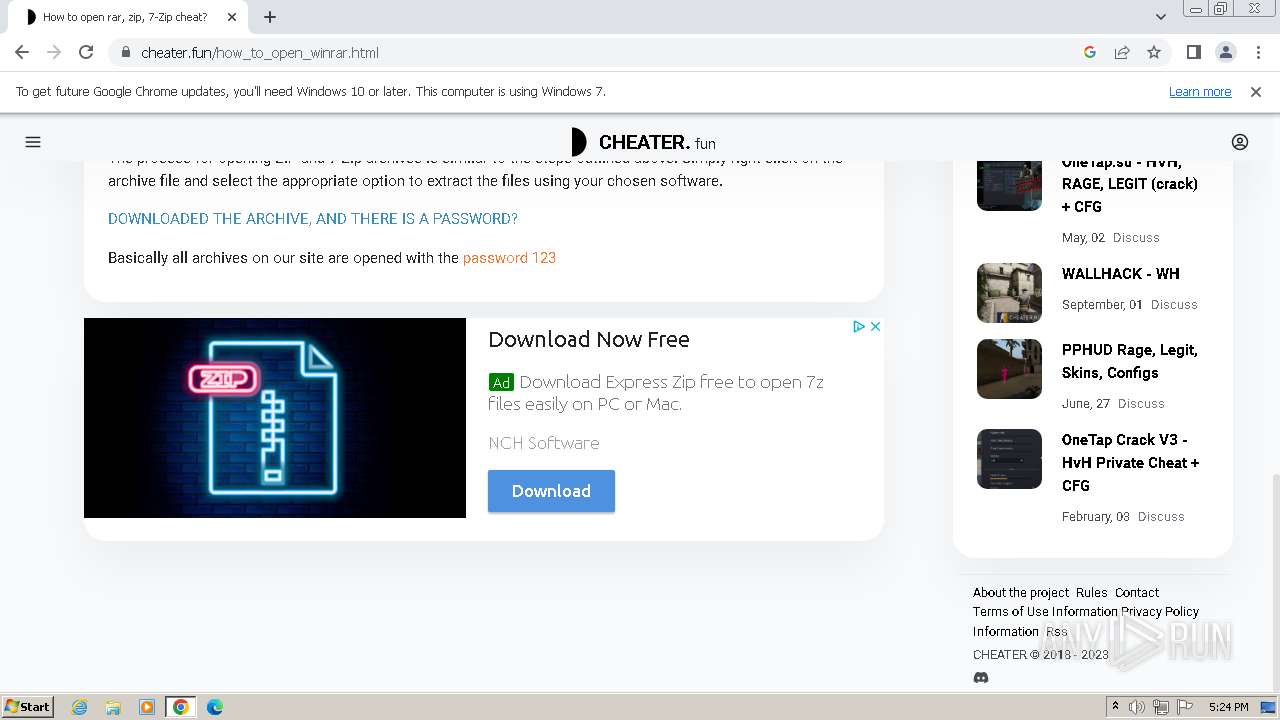
Task: Show hidden system tray icons
Action: 1116,707
